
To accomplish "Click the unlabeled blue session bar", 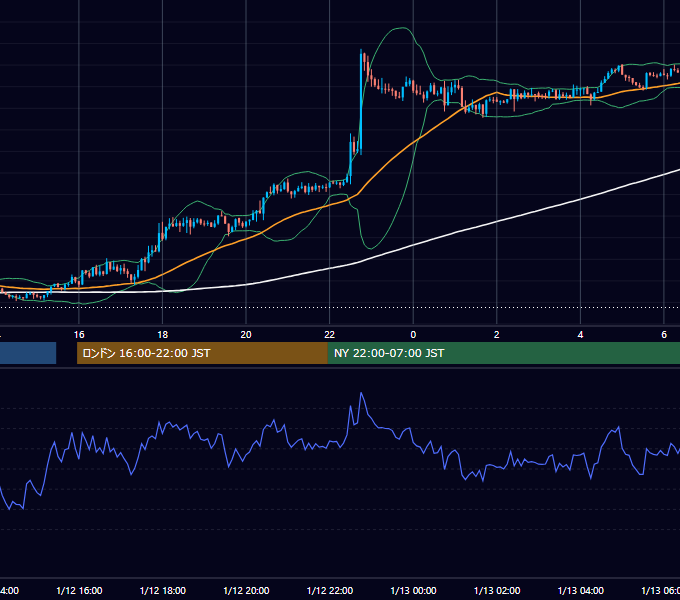I will (x=28, y=353).
